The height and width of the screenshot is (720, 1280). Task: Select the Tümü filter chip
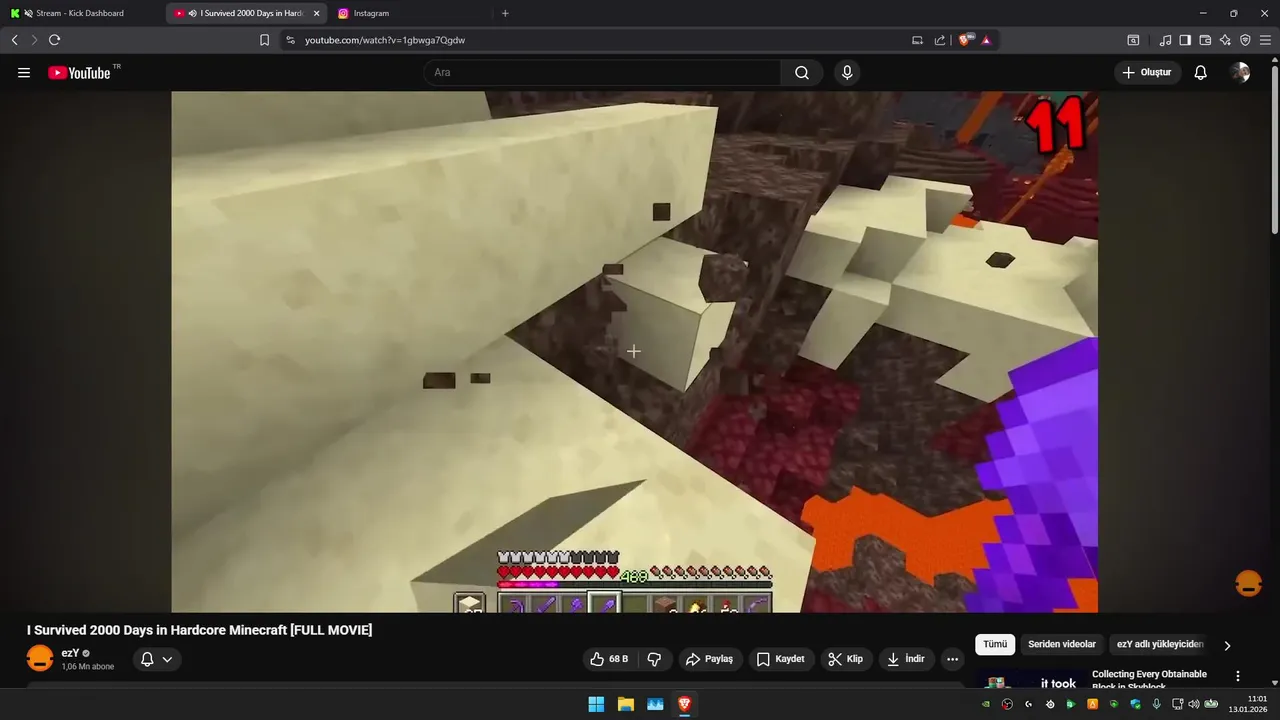(995, 645)
